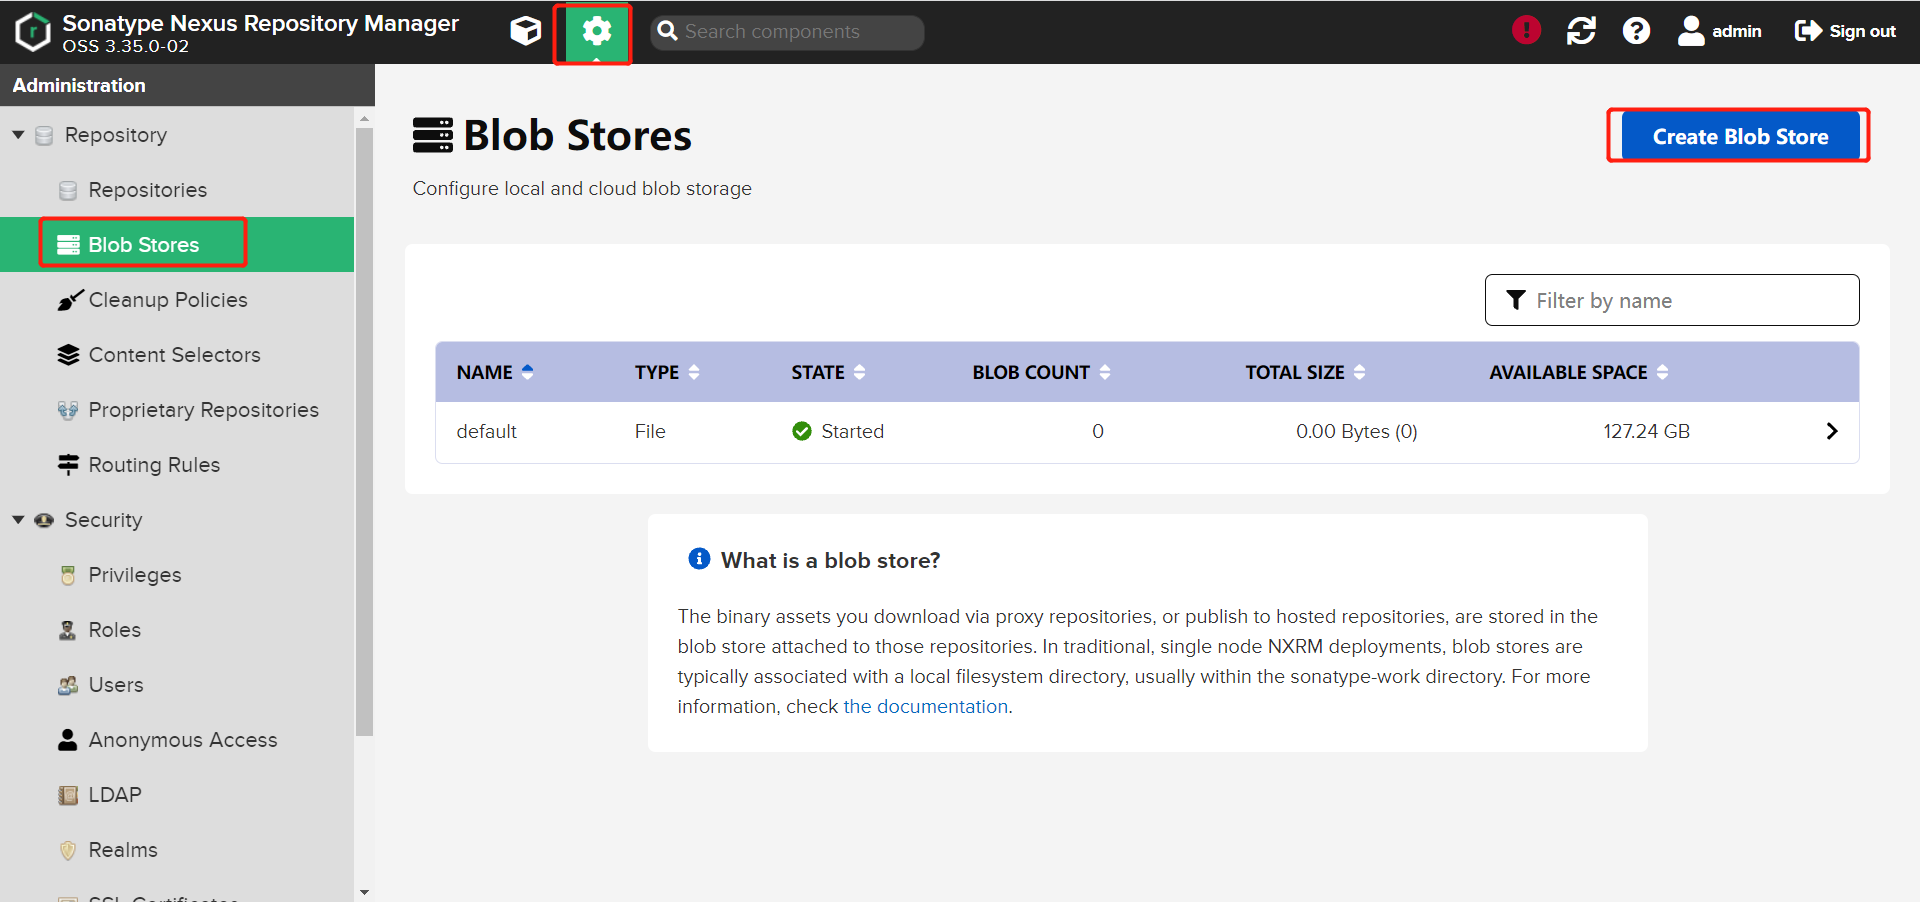Screen dimensions: 1920x902
Task: Click the LDAP book icon
Action: coord(68,795)
